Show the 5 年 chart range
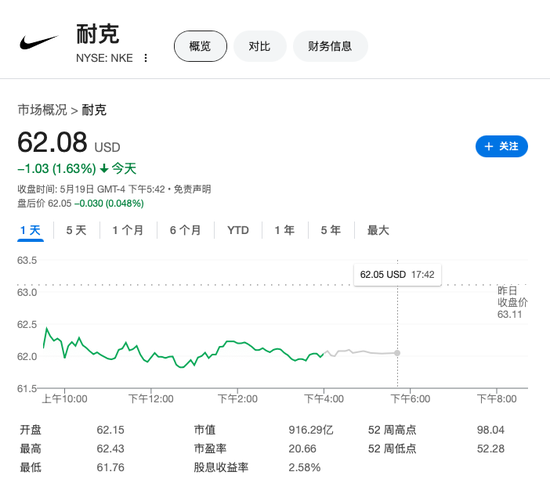 point(330,230)
